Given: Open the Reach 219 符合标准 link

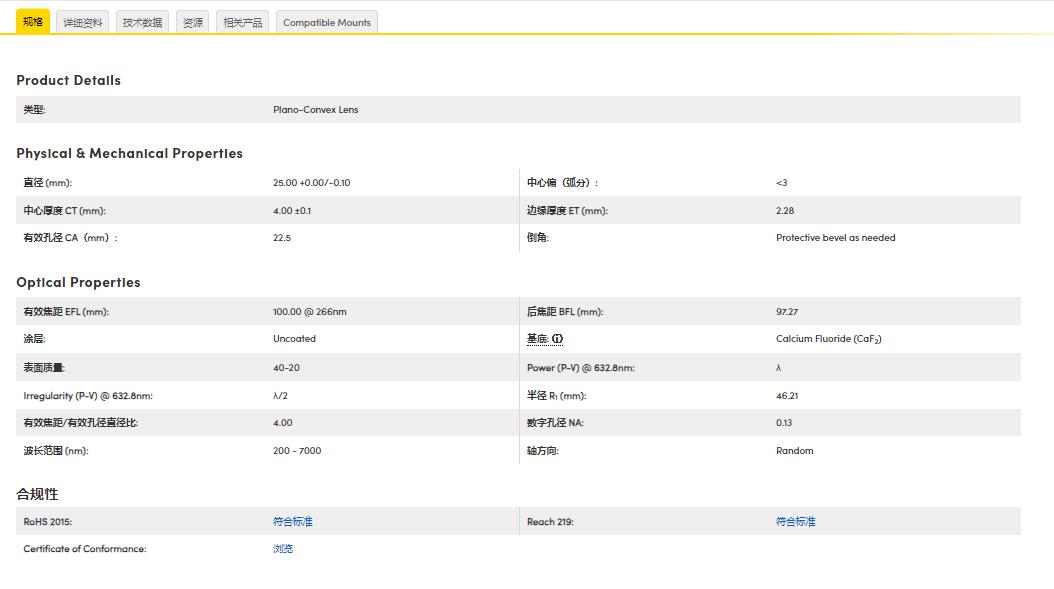Looking at the screenshot, I should [795, 521].
